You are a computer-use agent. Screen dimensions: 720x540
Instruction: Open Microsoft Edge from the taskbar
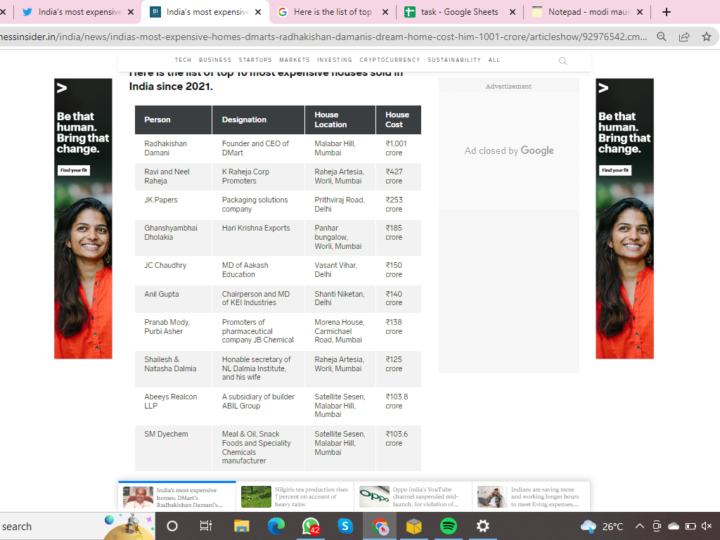(276, 525)
